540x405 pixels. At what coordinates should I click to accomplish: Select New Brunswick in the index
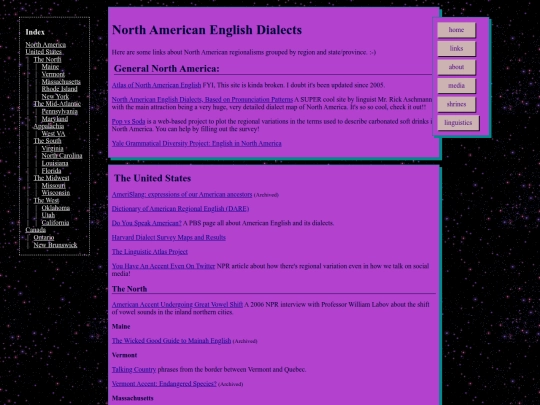click(55, 245)
